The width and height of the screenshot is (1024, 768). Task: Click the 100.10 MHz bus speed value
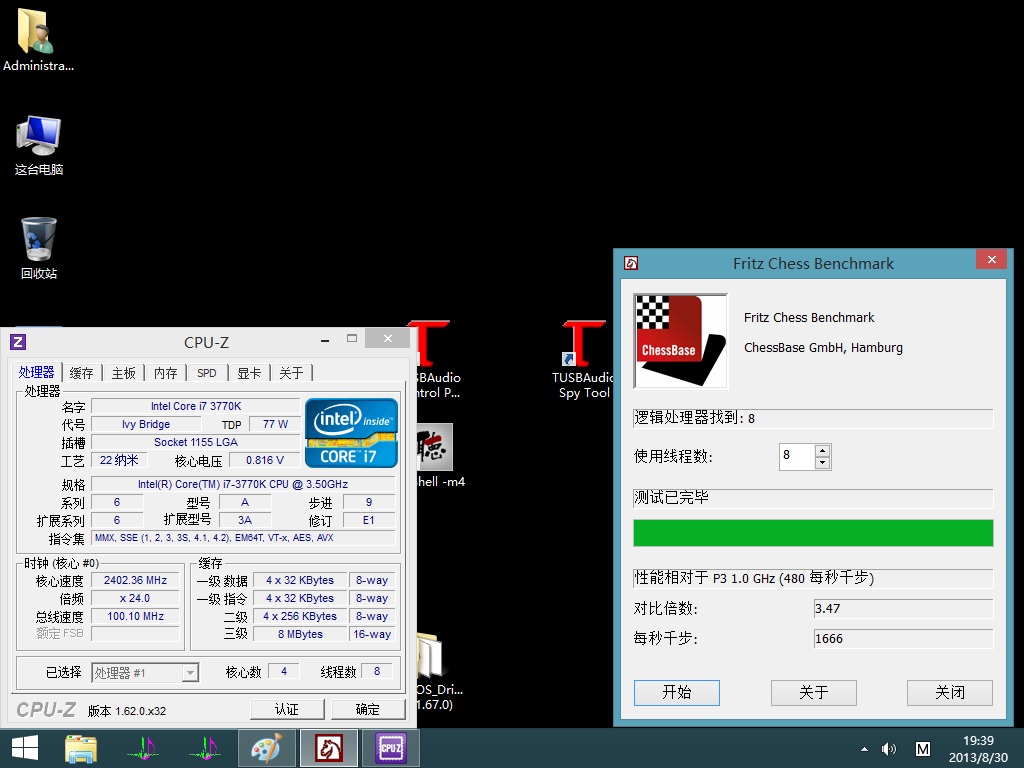[x=135, y=616]
